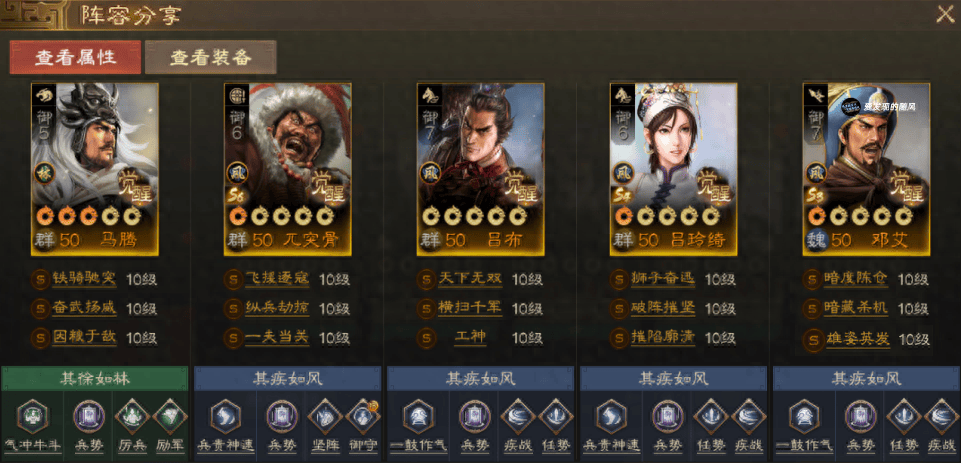Close the 阵容分享 panel
The height and width of the screenshot is (463, 961).
coord(945,13)
